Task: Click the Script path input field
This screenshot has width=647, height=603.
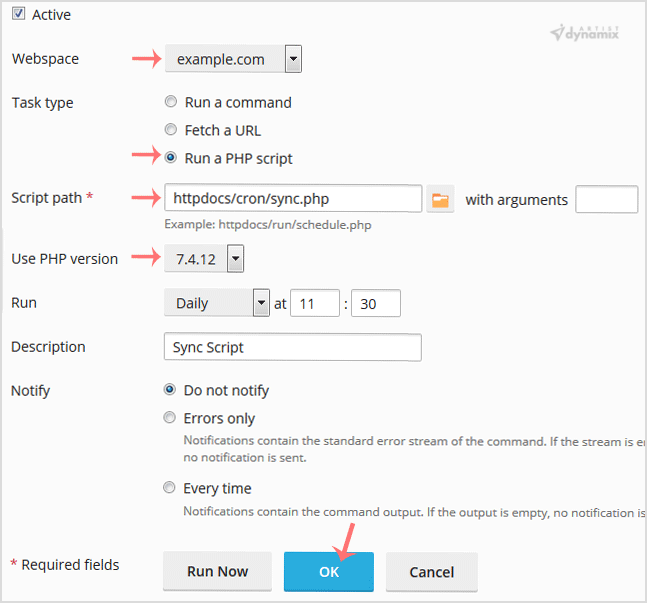Action: tap(291, 199)
